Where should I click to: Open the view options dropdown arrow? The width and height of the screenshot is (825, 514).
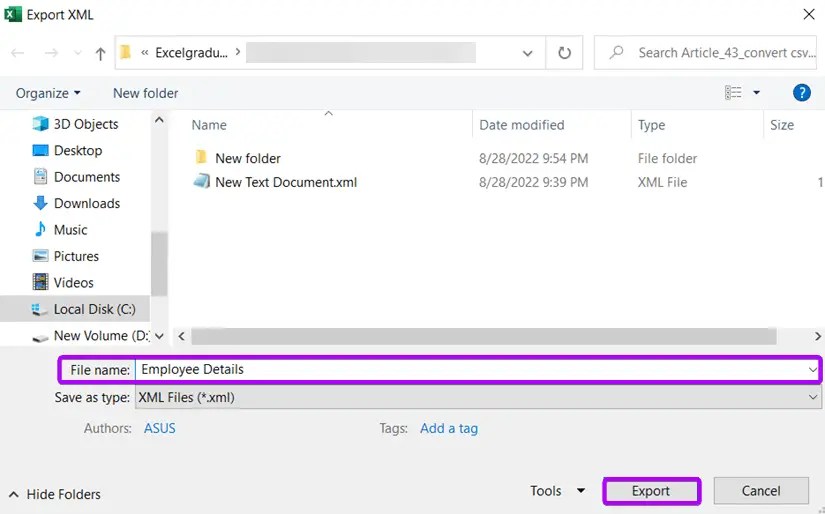[x=756, y=93]
